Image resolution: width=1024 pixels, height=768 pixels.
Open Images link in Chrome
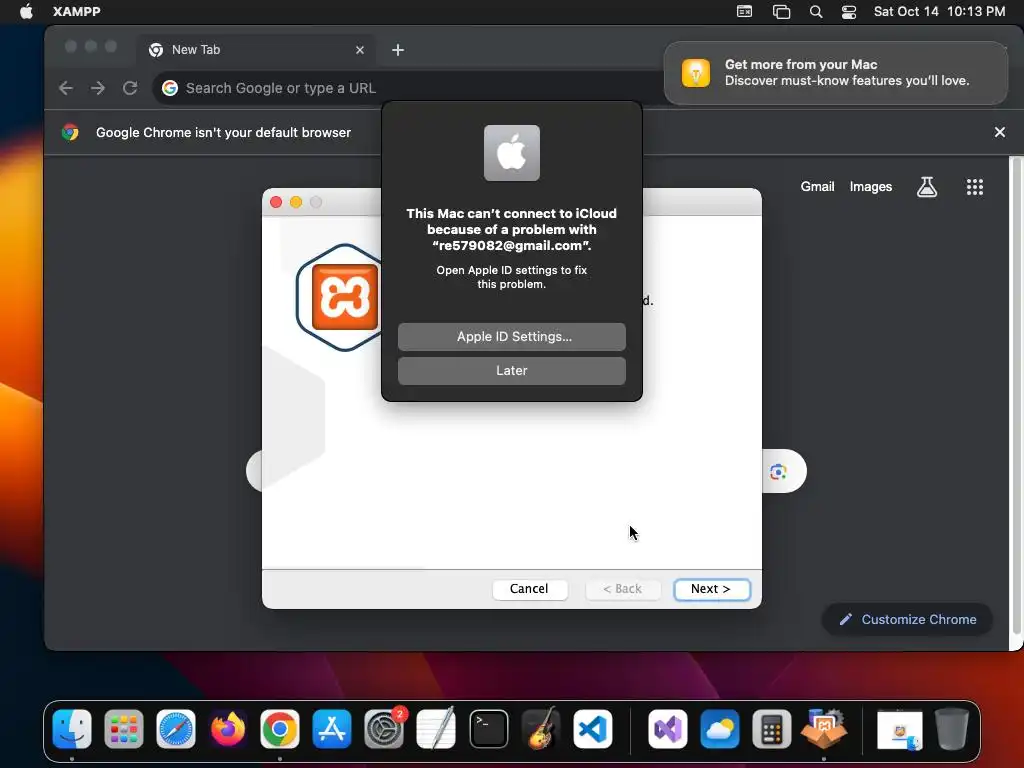click(871, 187)
